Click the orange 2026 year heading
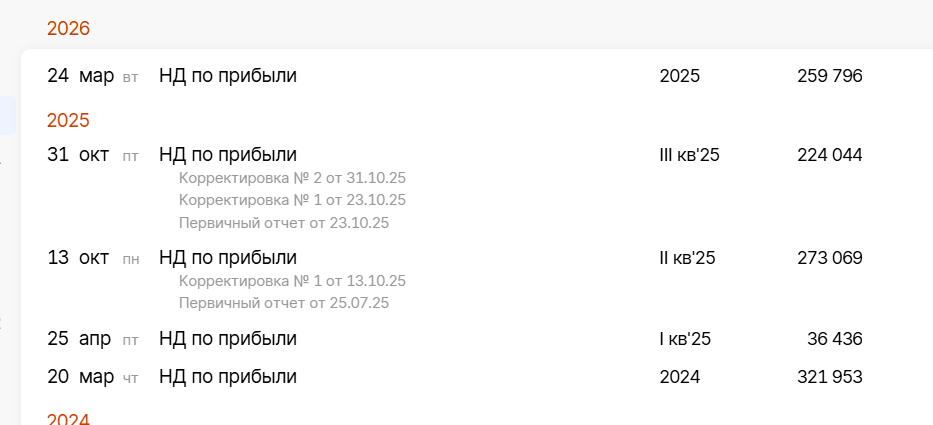This screenshot has height=425, width=933. [68, 28]
